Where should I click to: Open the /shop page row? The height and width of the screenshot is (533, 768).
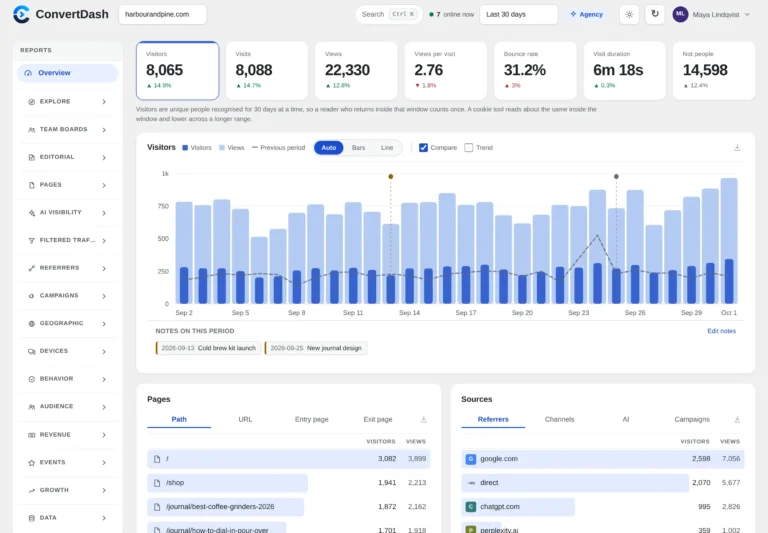point(288,483)
